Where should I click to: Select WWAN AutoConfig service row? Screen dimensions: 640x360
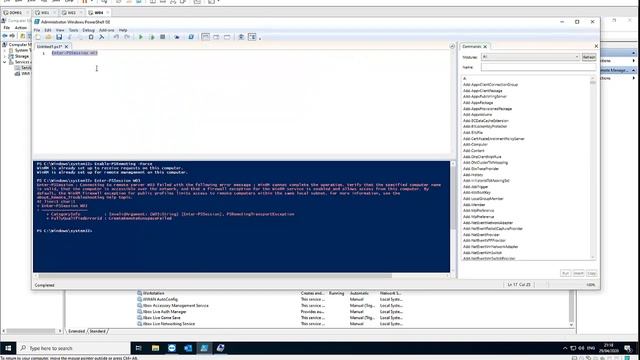click(x=271, y=299)
